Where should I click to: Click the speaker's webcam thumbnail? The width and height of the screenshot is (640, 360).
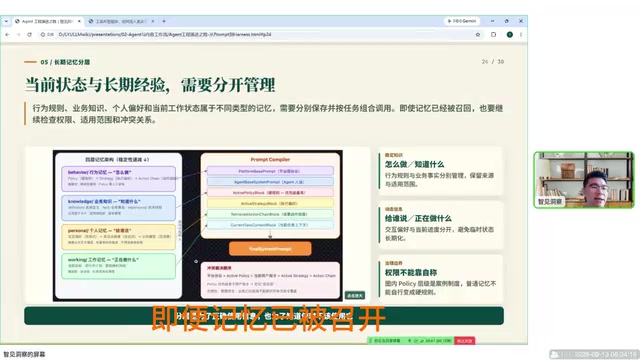click(584, 180)
